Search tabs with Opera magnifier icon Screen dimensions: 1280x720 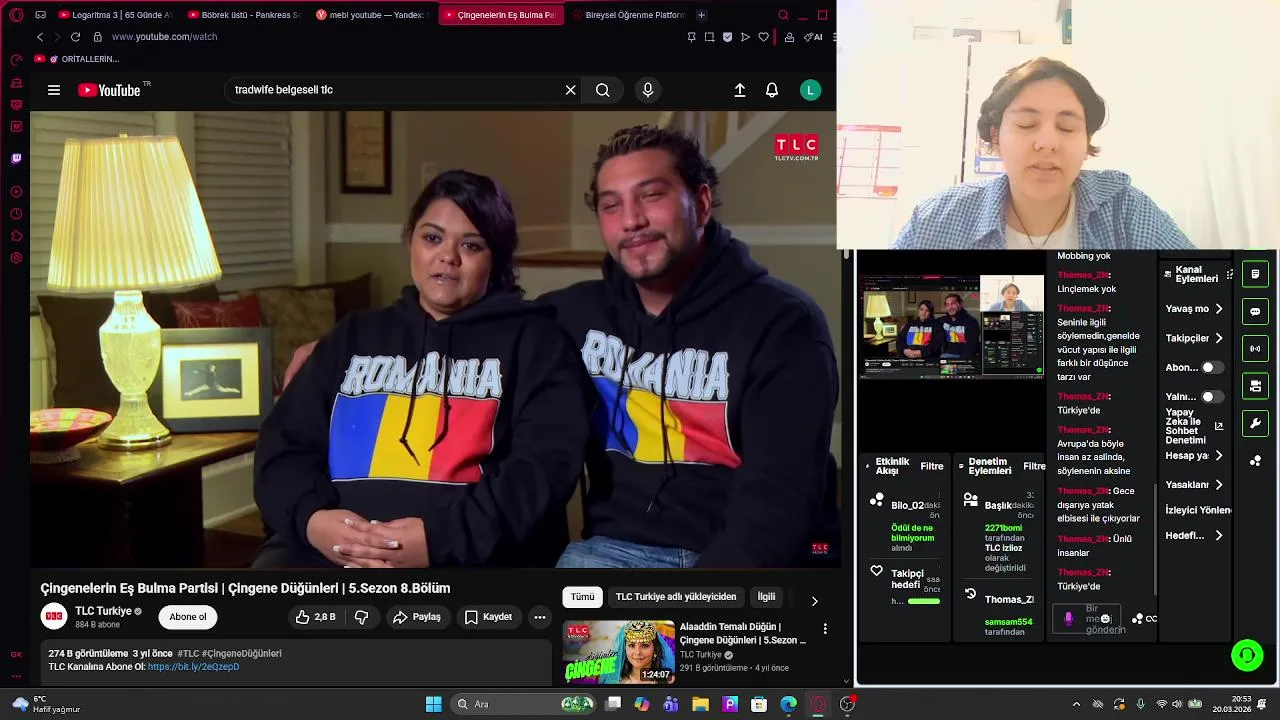(783, 15)
